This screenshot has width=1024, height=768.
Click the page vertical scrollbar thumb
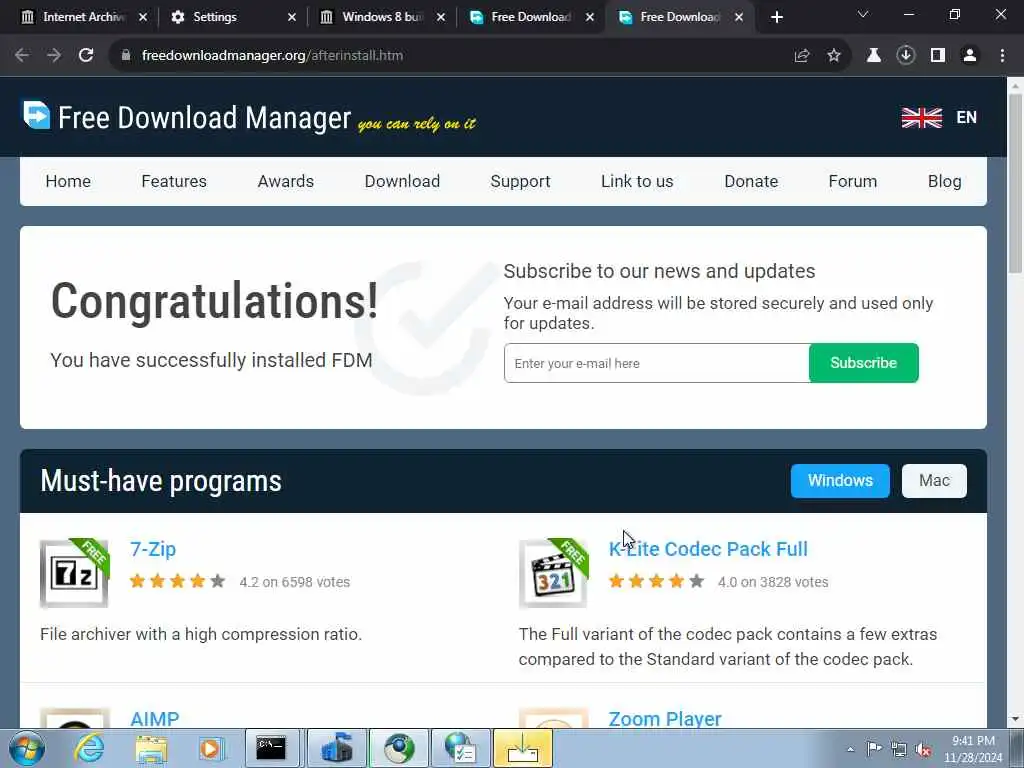tap(1016, 183)
